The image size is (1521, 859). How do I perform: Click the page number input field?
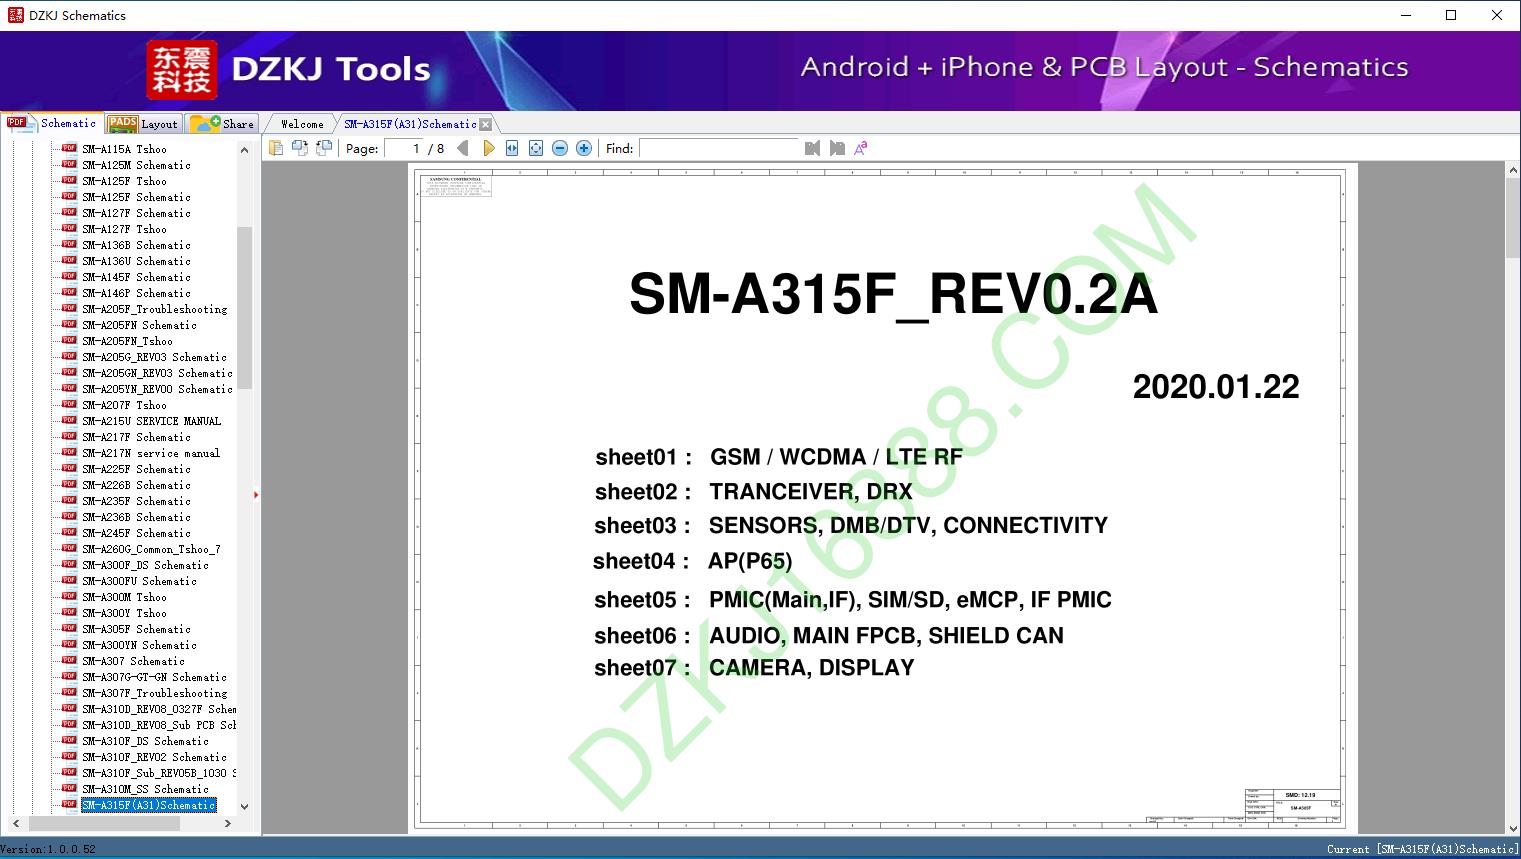pyautogui.click(x=404, y=148)
